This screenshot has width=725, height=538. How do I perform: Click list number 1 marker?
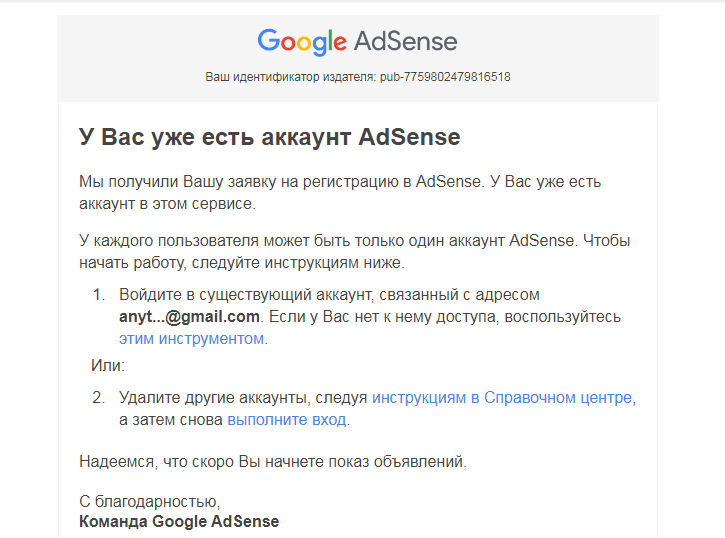tap(99, 295)
